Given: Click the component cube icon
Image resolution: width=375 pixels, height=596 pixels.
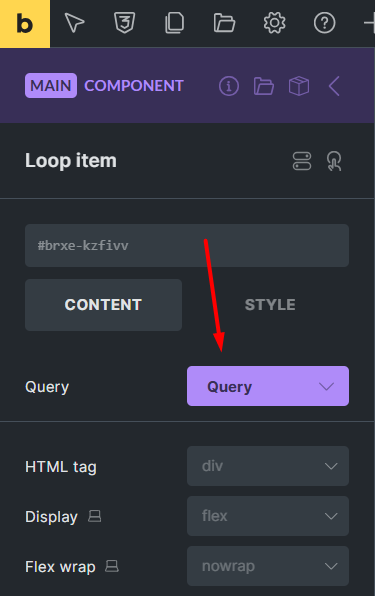Looking at the screenshot, I should coord(299,86).
